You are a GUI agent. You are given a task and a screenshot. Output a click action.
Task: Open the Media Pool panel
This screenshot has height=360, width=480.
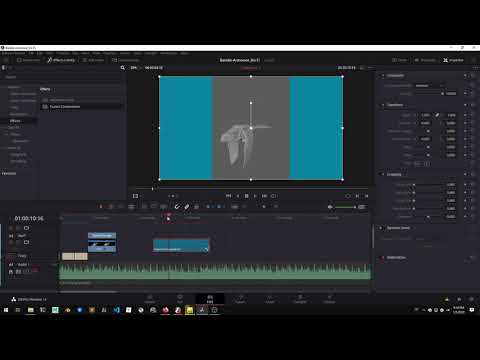tap(29, 60)
